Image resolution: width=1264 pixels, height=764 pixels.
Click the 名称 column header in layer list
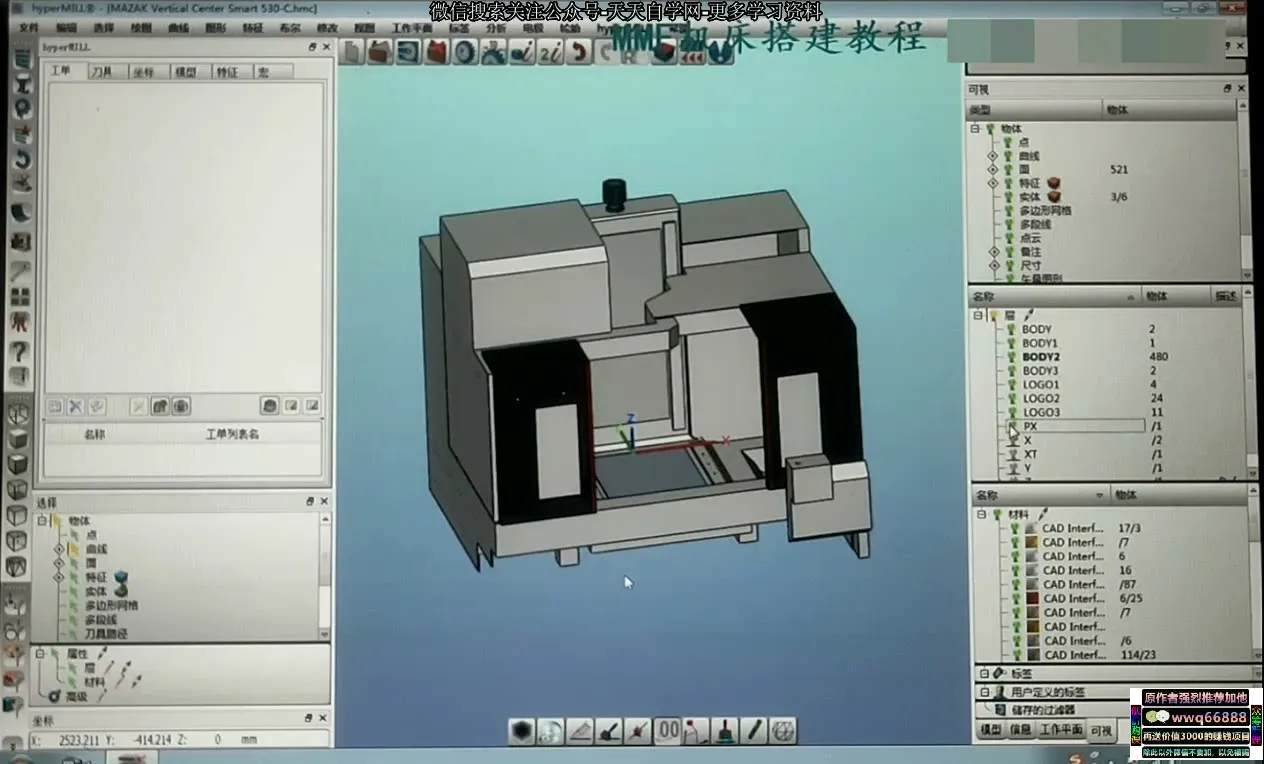click(984, 296)
